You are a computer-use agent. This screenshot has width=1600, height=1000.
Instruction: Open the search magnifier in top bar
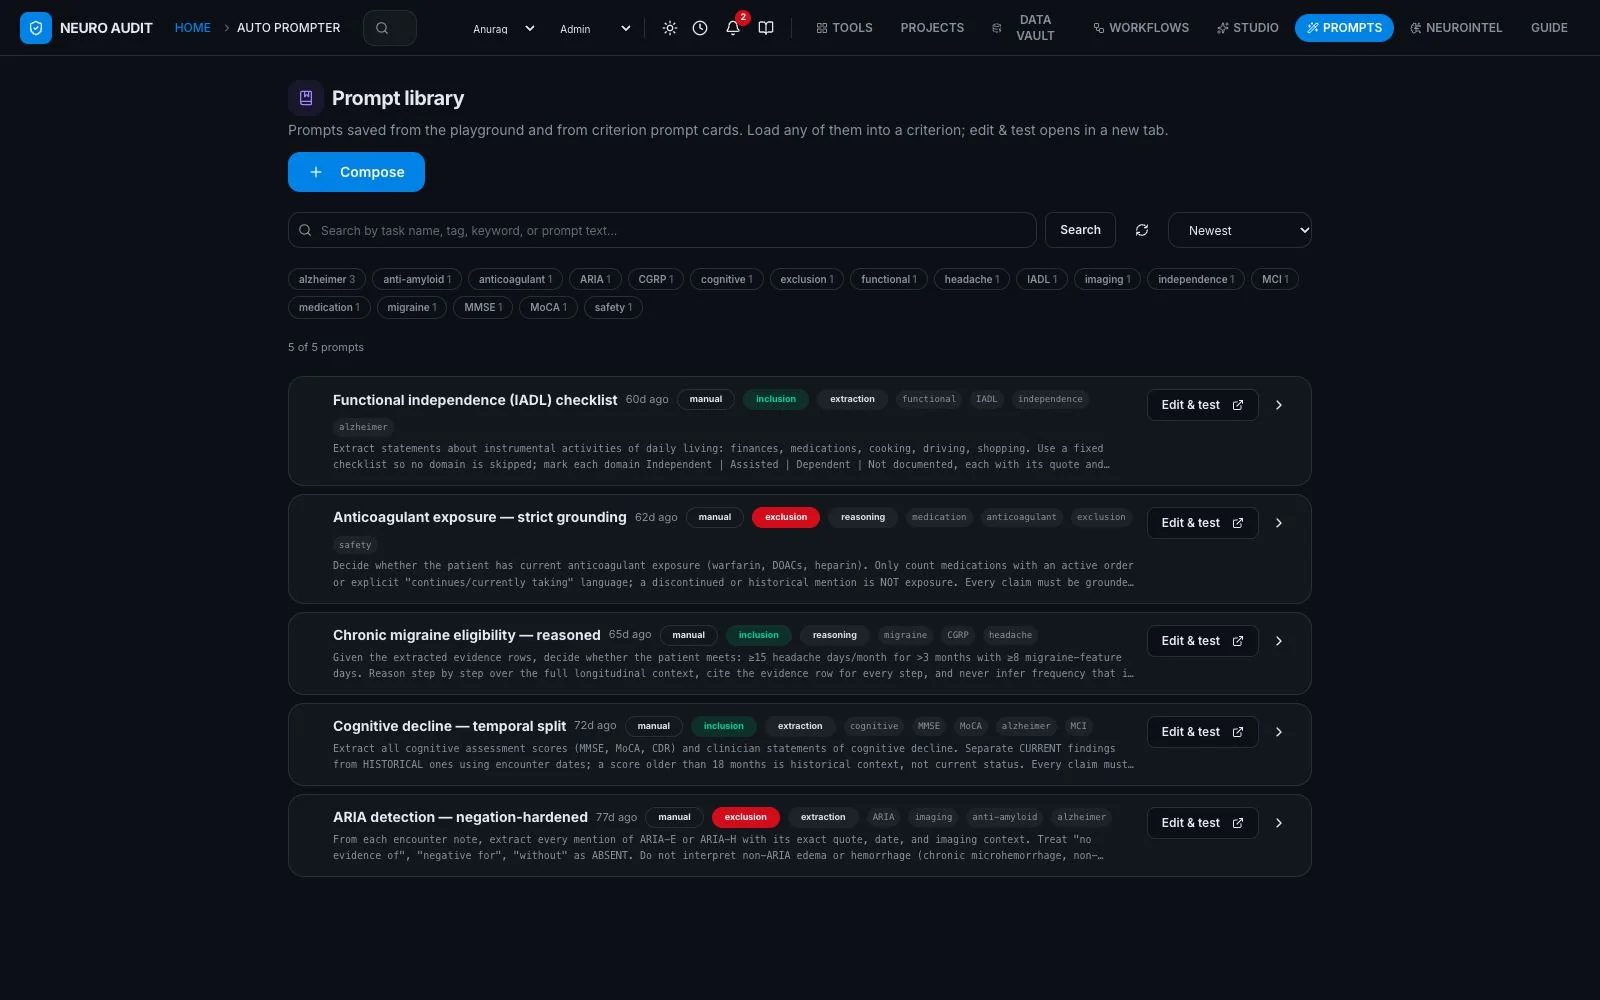(390, 28)
